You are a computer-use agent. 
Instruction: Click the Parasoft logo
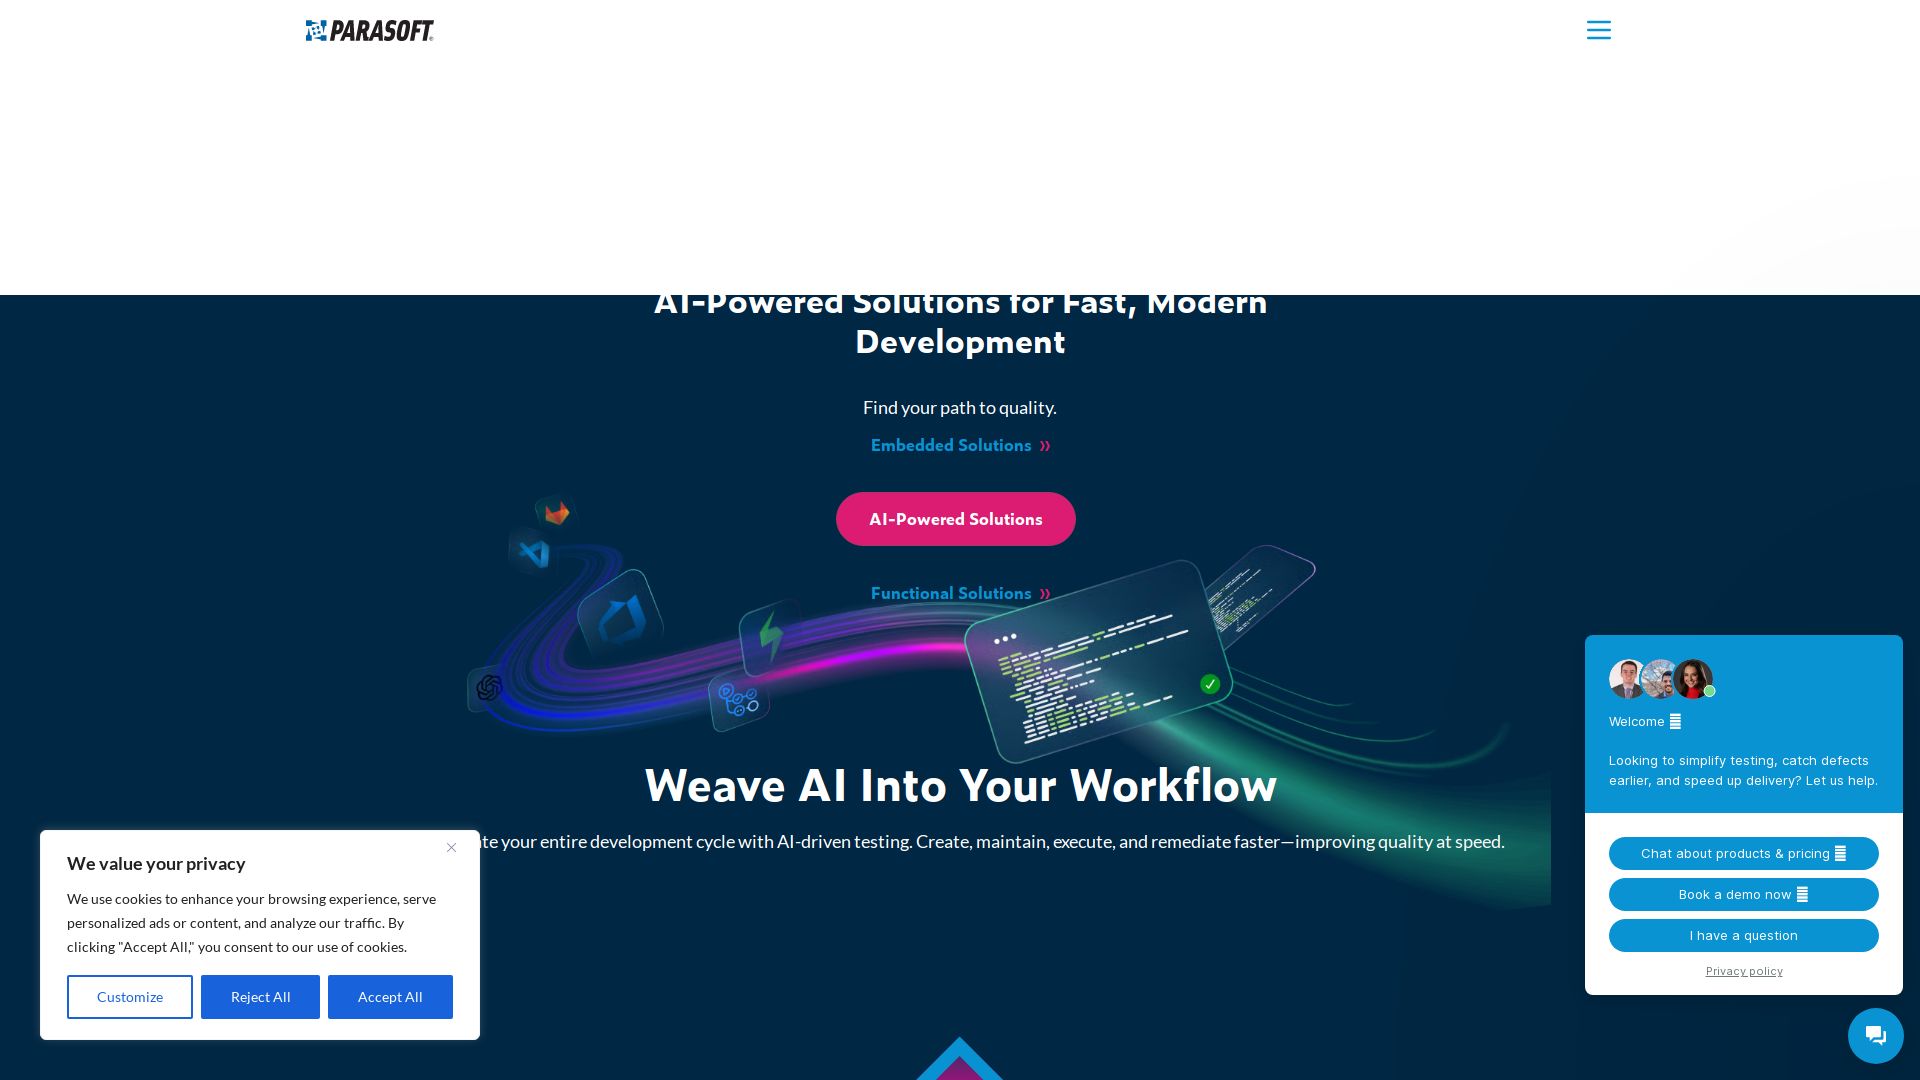369,31
